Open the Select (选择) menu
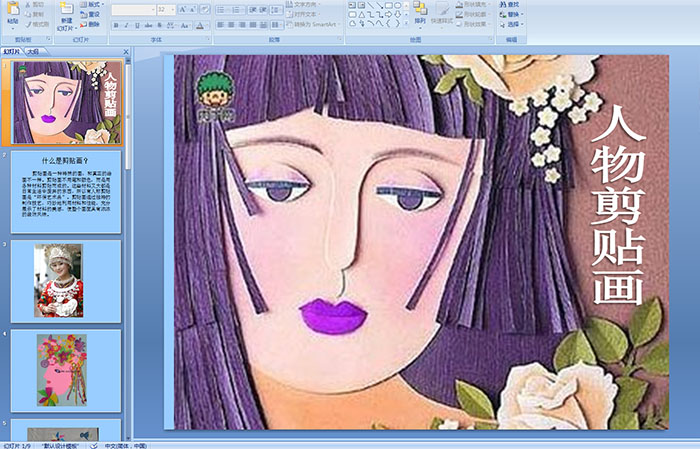 (512, 24)
